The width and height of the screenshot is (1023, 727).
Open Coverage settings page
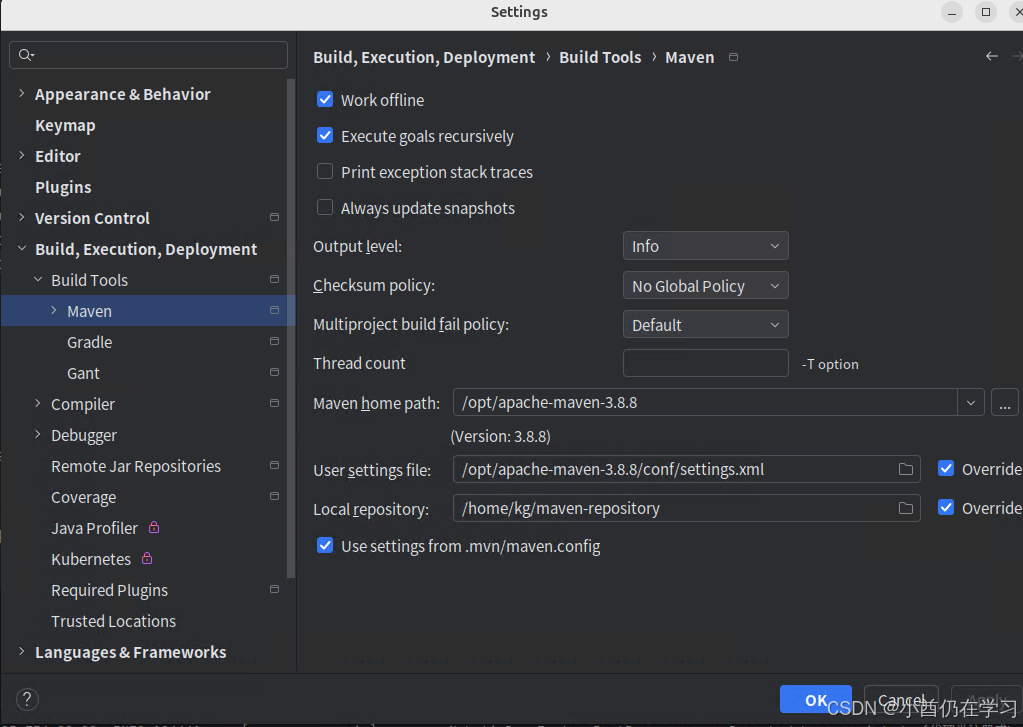pos(84,497)
